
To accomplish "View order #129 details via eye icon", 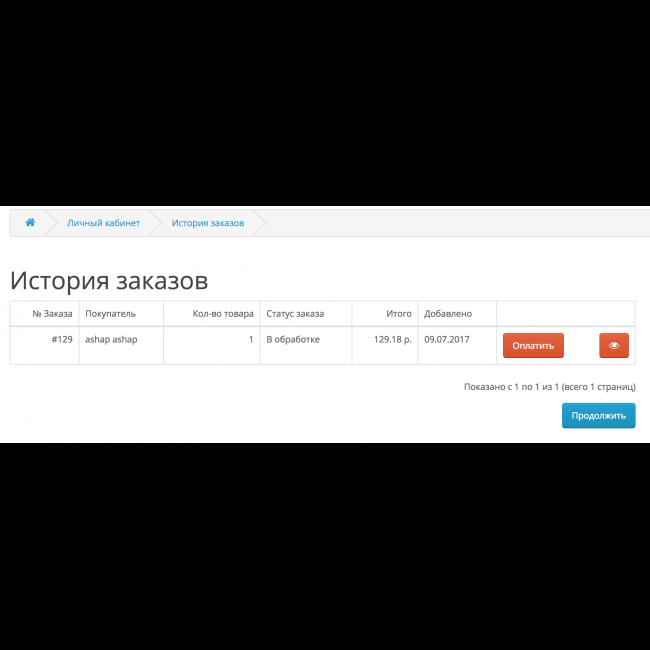I will [x=614, y=345].
